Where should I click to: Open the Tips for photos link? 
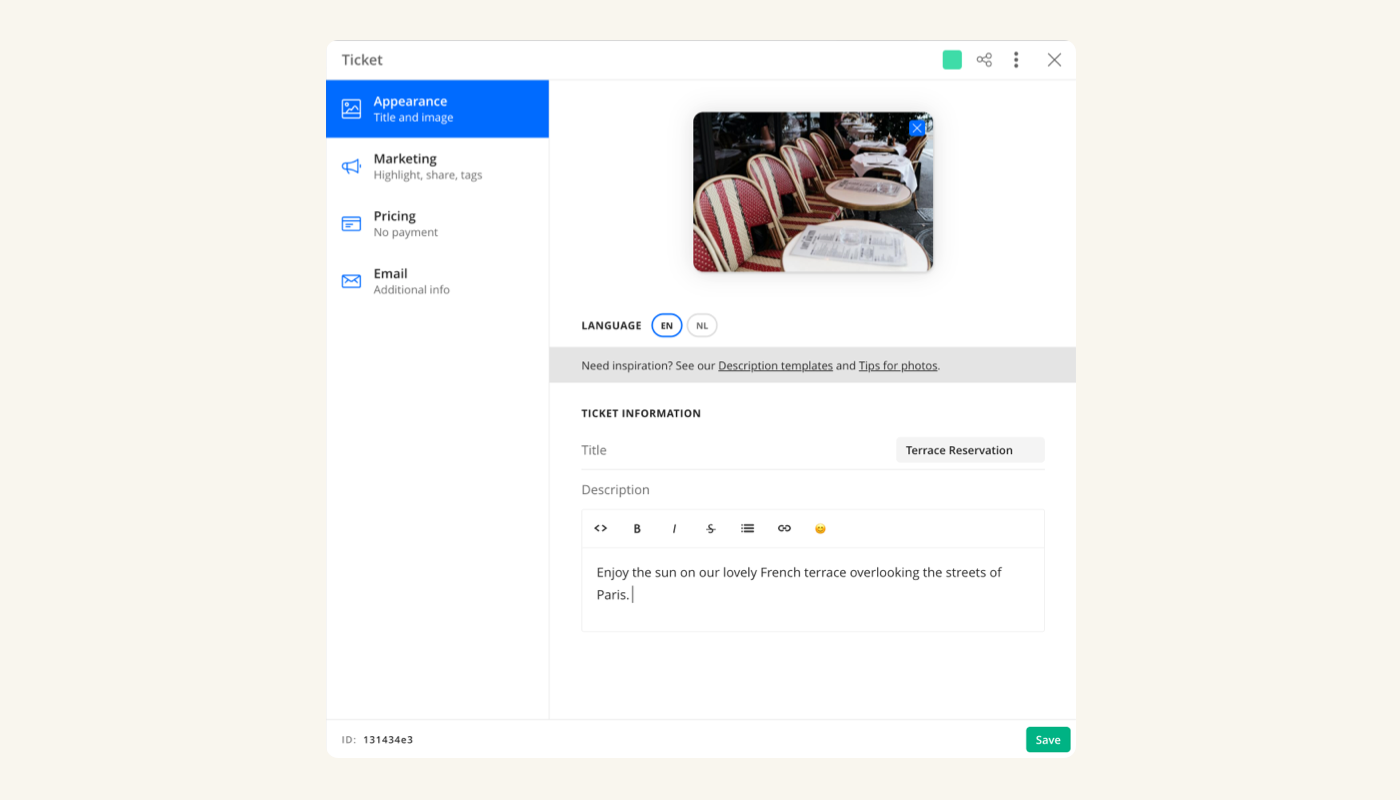pyautogui.click(x=898, y=366)
